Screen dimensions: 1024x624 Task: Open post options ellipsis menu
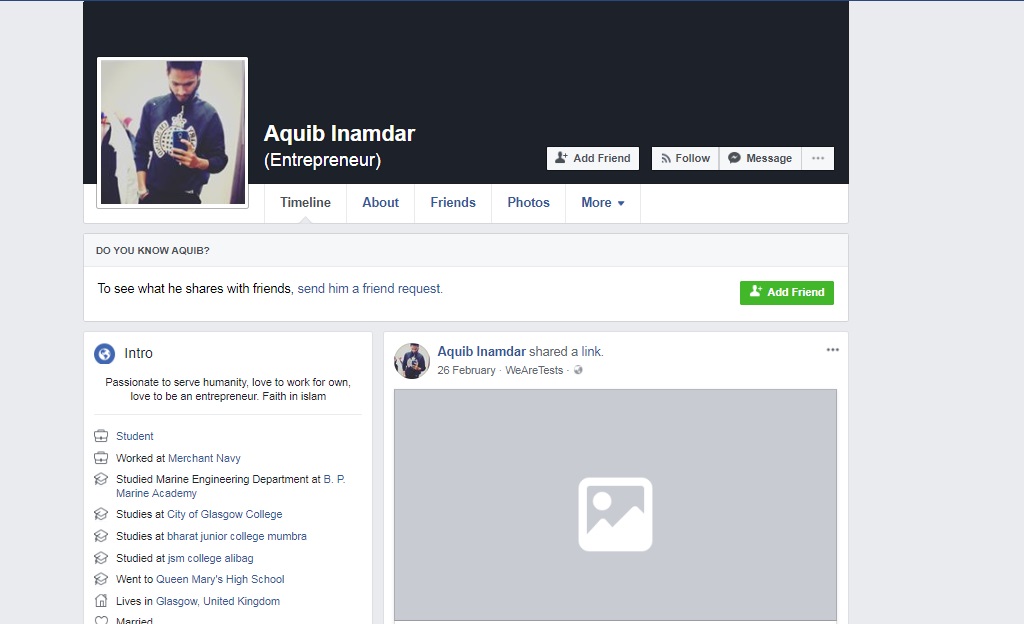click(832, 350)
